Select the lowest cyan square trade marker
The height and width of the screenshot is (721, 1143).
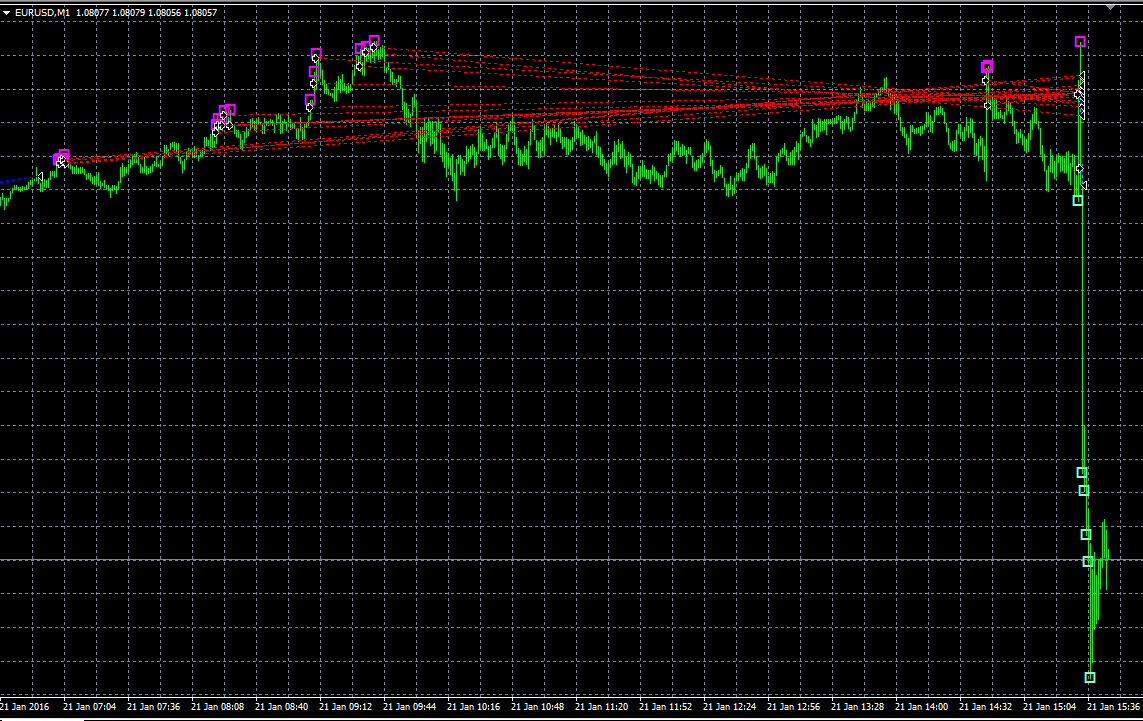click(1090, 677)
